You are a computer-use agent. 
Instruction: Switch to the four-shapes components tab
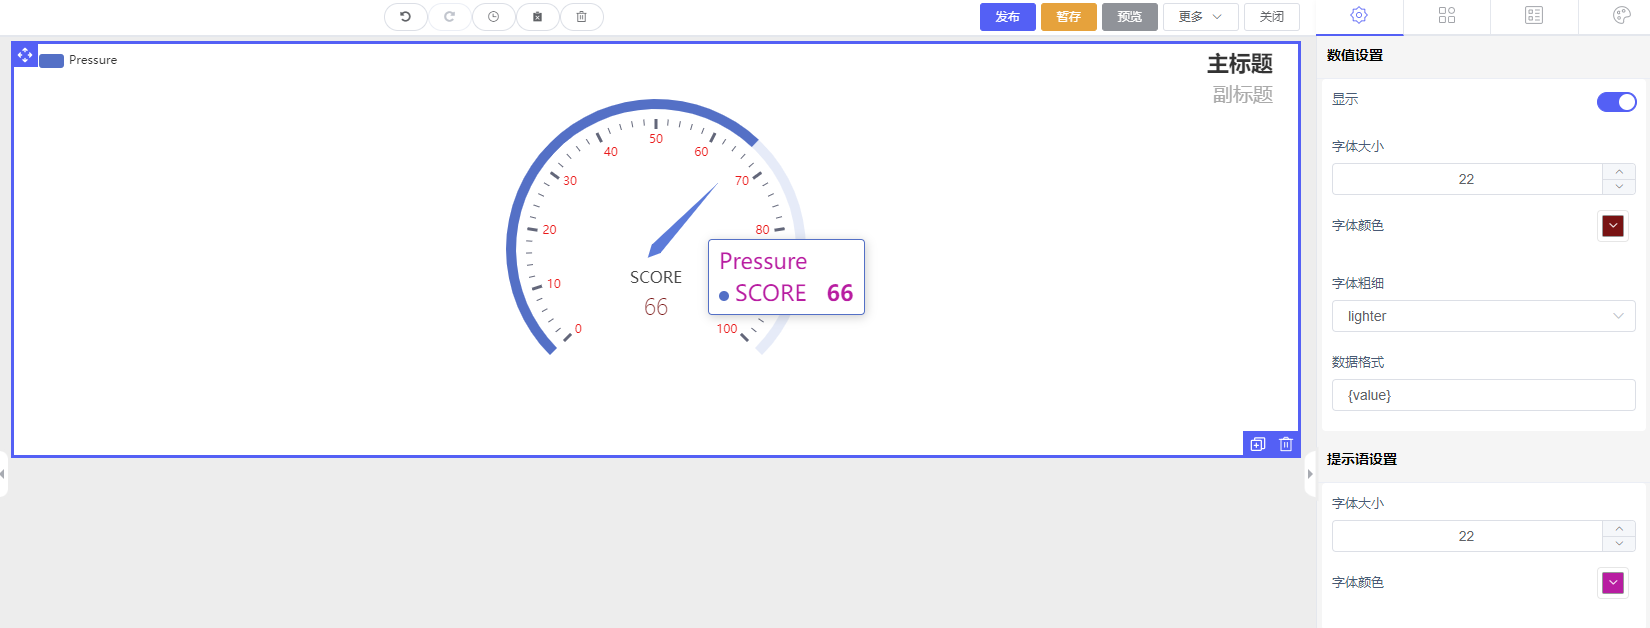click(x=1446, y=15)
